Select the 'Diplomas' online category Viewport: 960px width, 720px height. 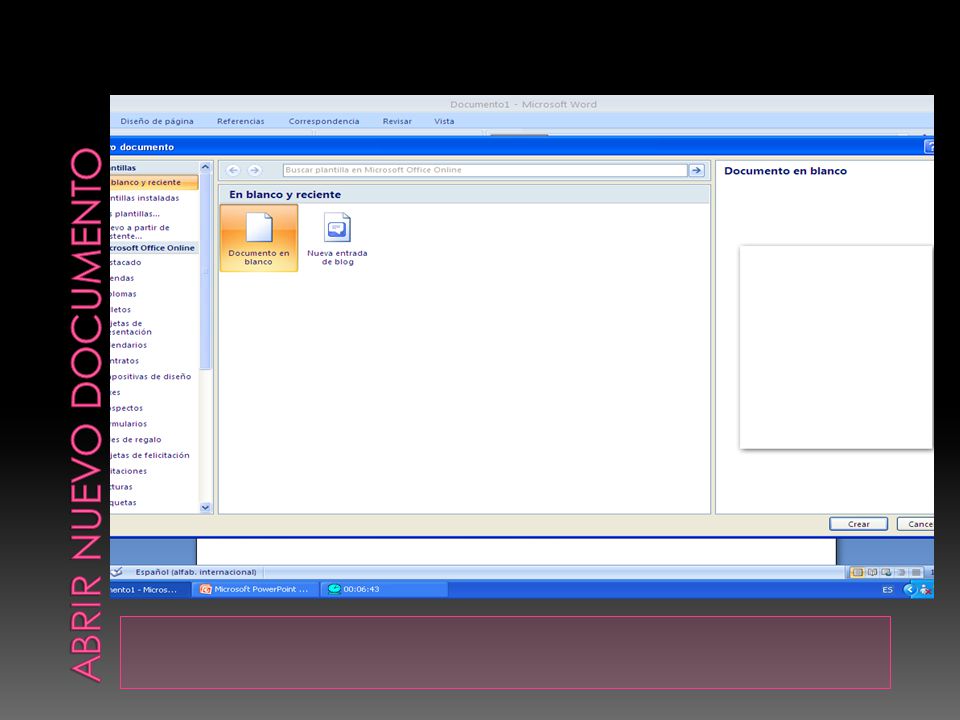(x=123, y=294)
